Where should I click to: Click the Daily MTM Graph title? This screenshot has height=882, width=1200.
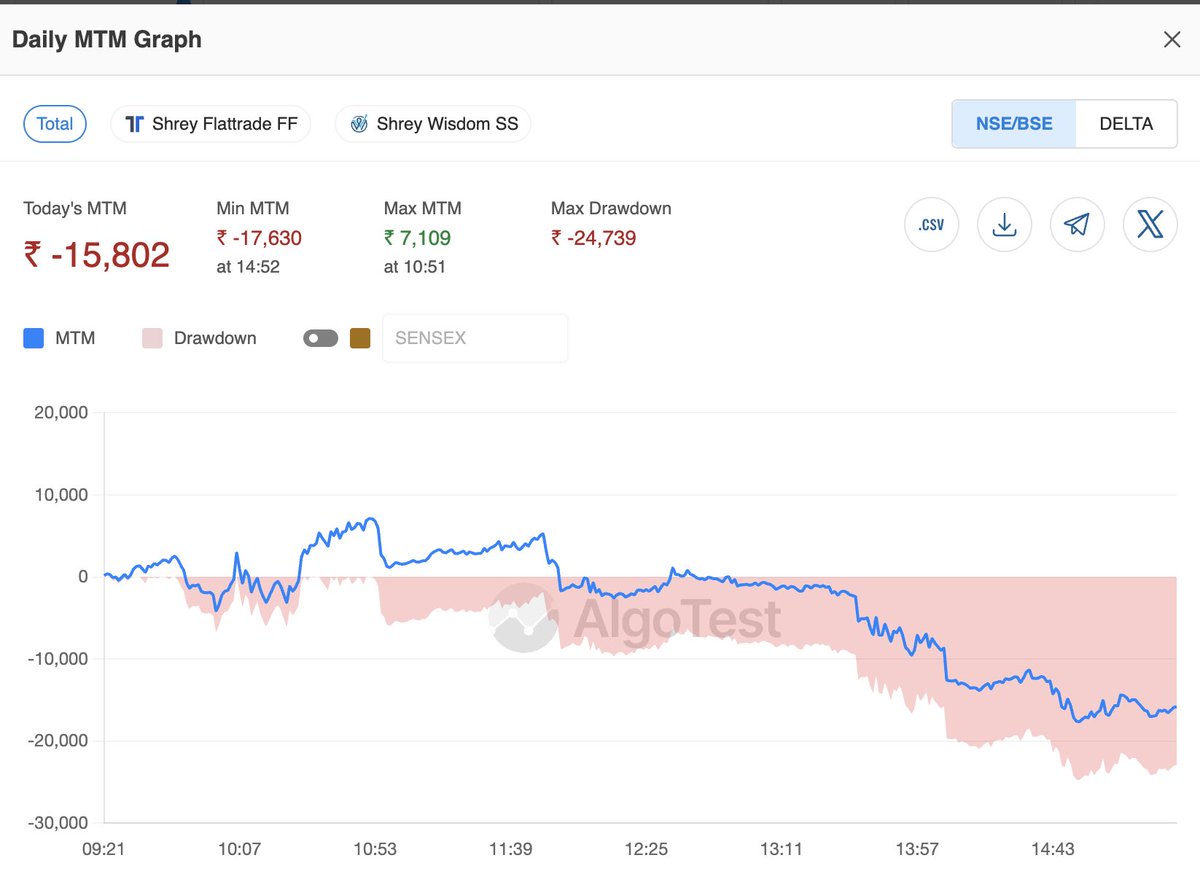pos(107,40)
